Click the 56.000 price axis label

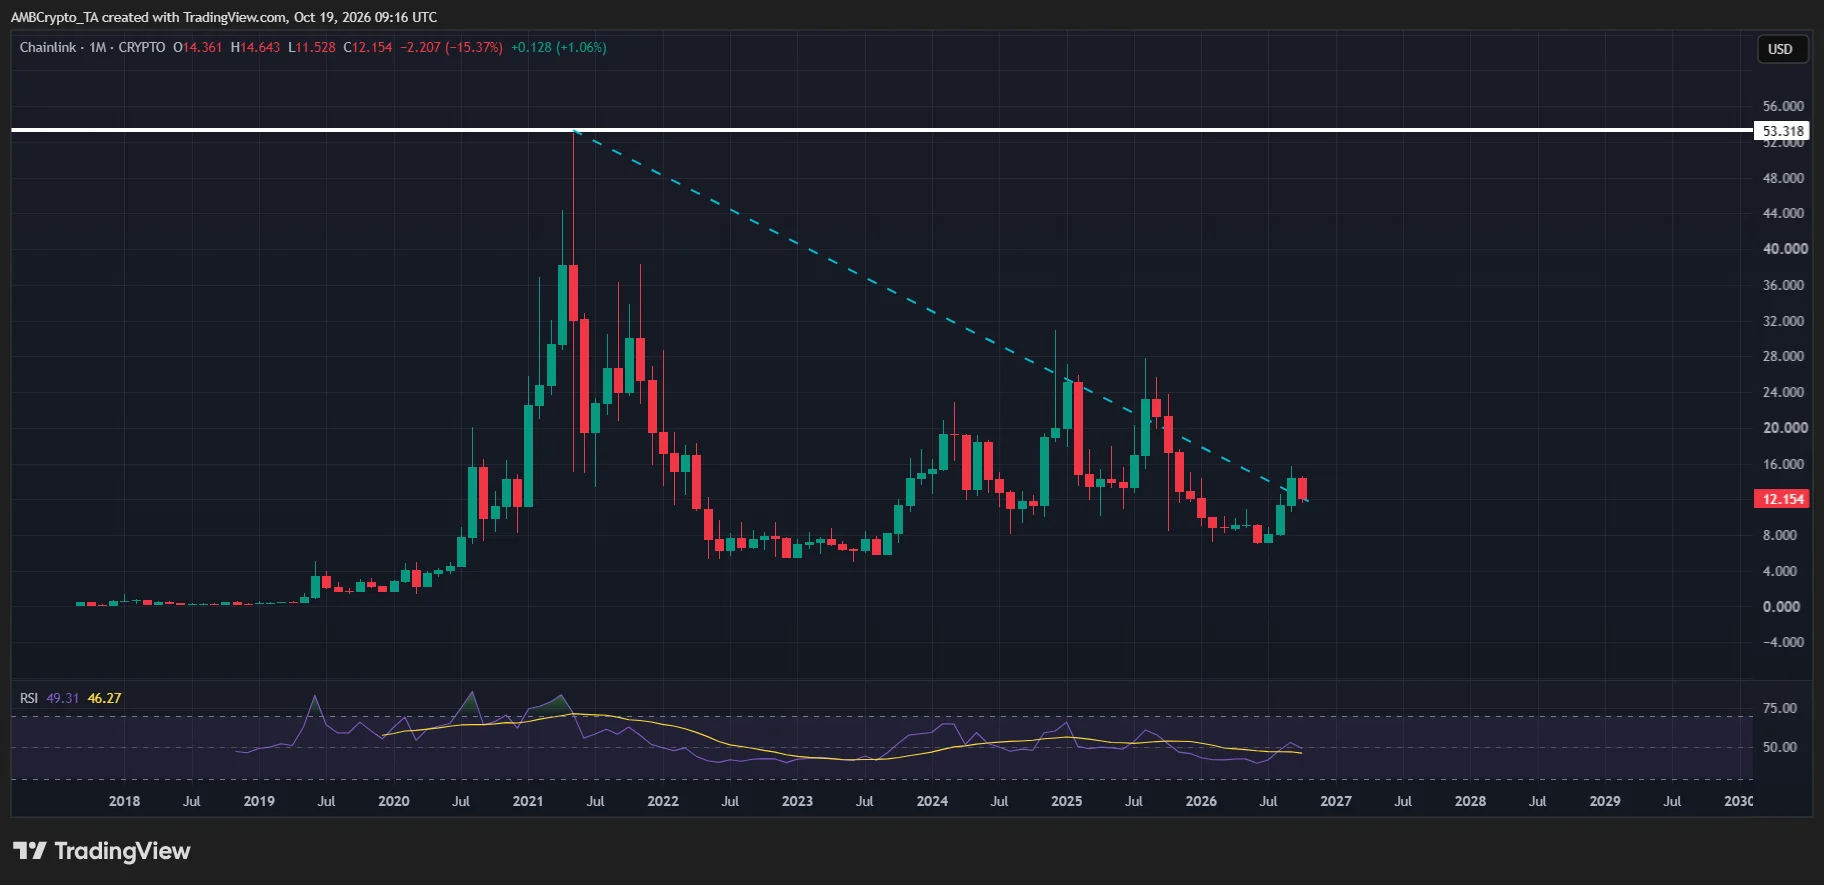1784,106
